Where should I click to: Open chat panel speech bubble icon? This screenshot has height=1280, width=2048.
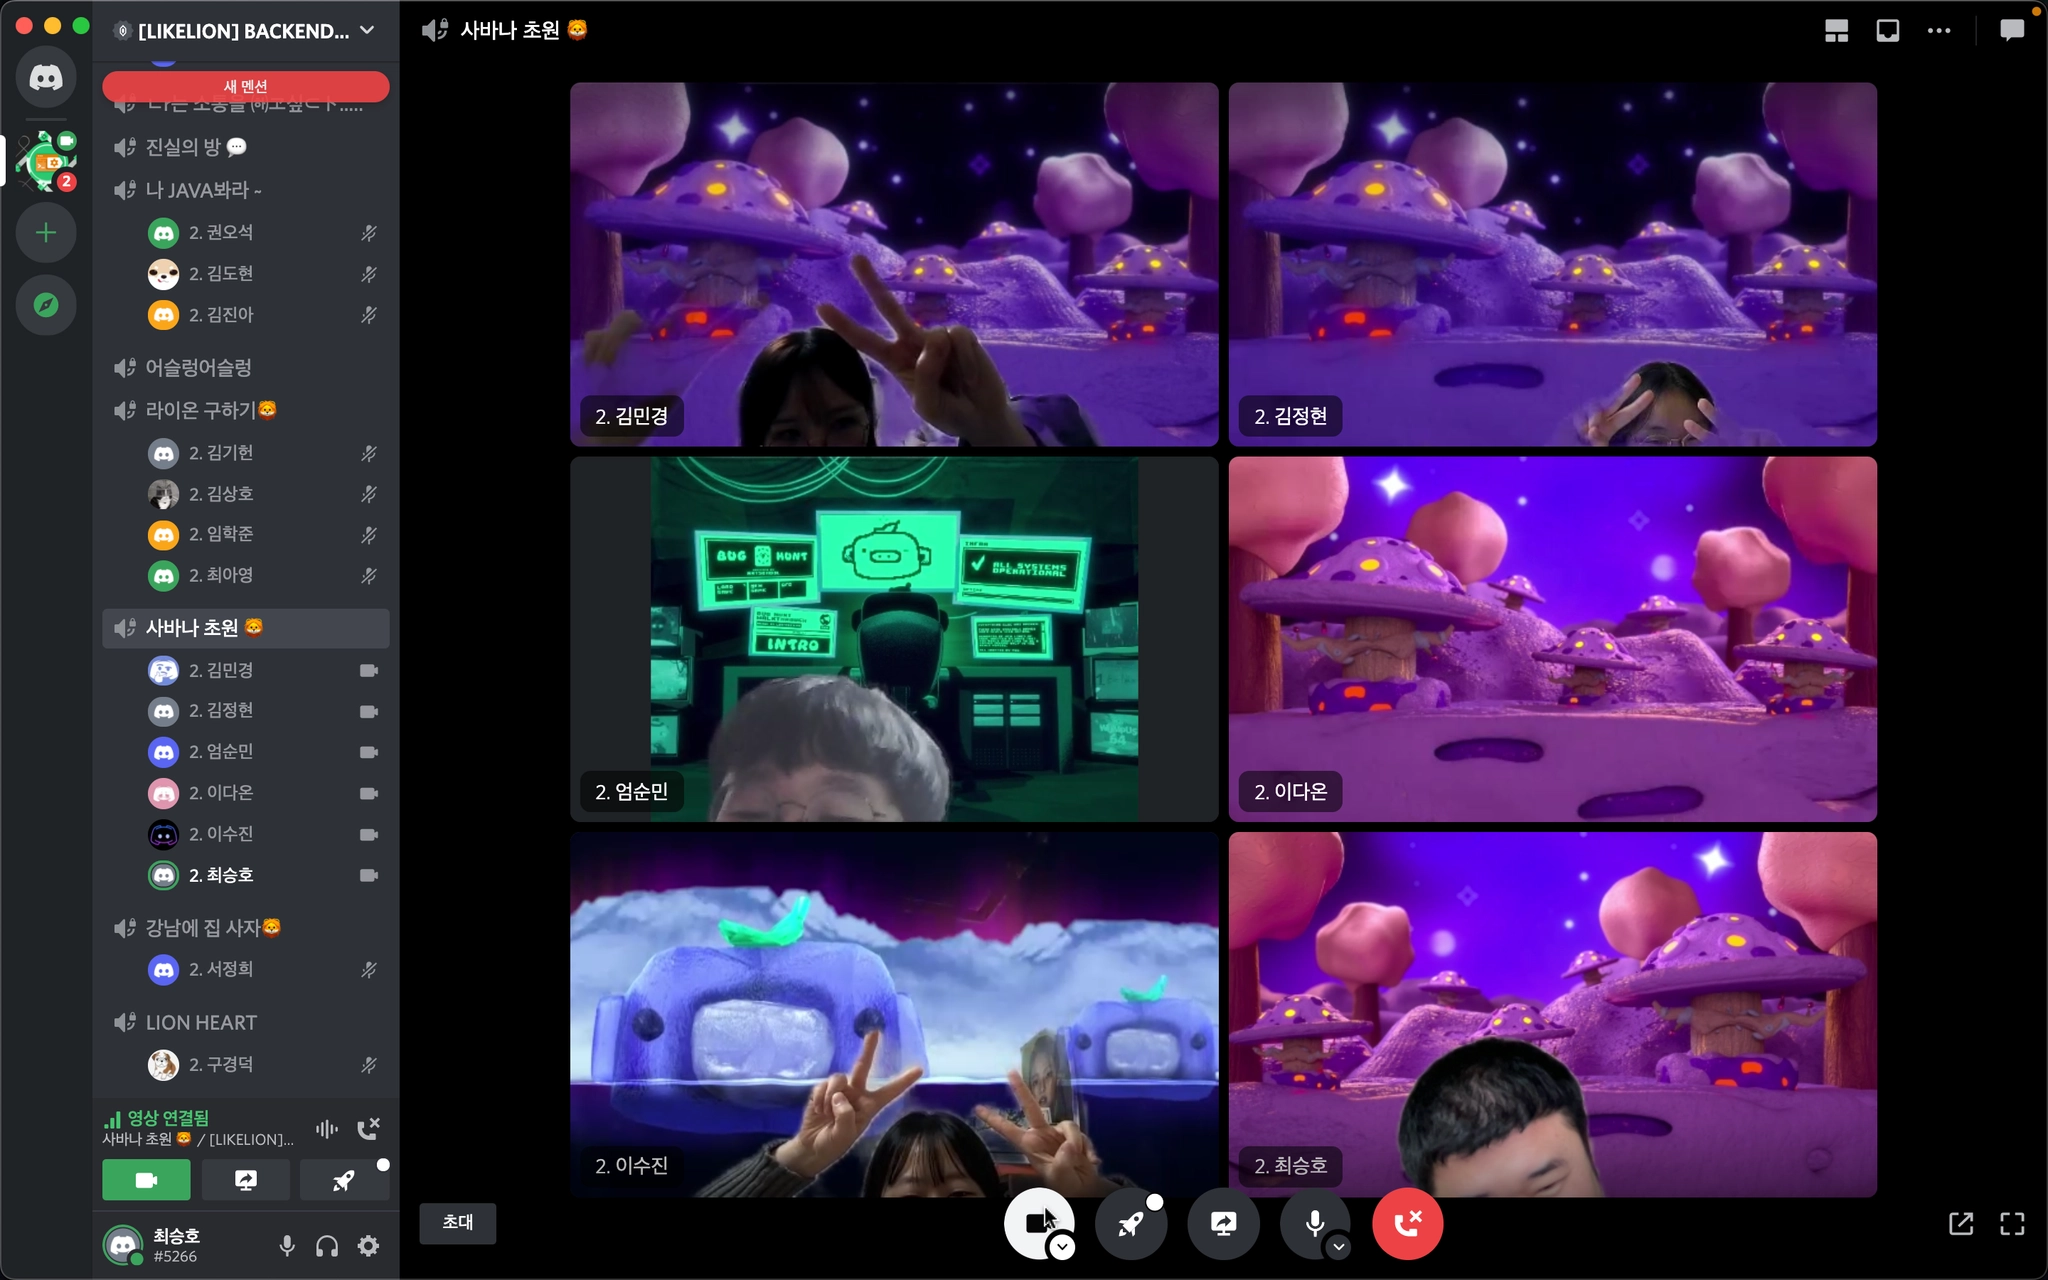click(x=2011, y=30)
